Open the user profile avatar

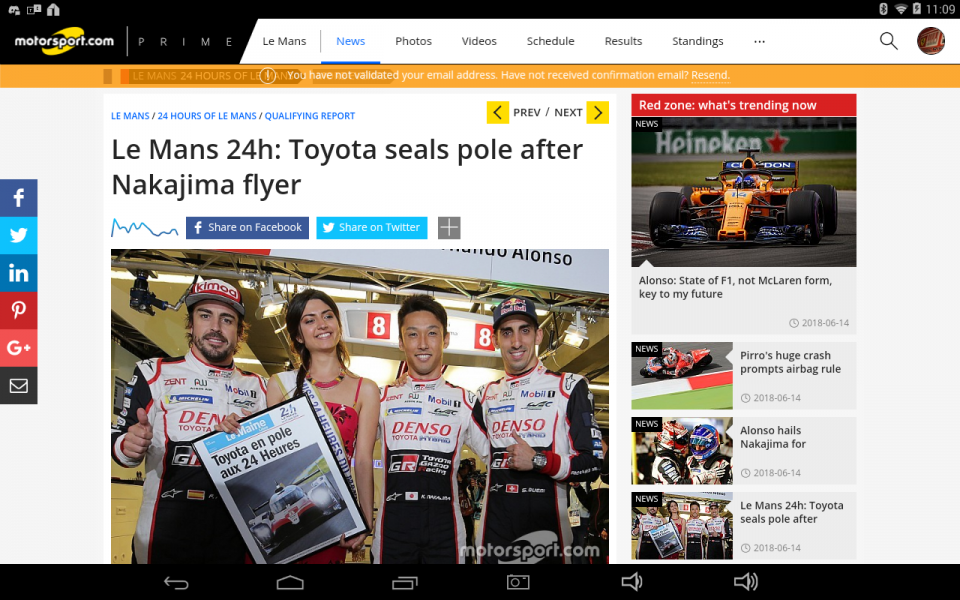[931, 41]
